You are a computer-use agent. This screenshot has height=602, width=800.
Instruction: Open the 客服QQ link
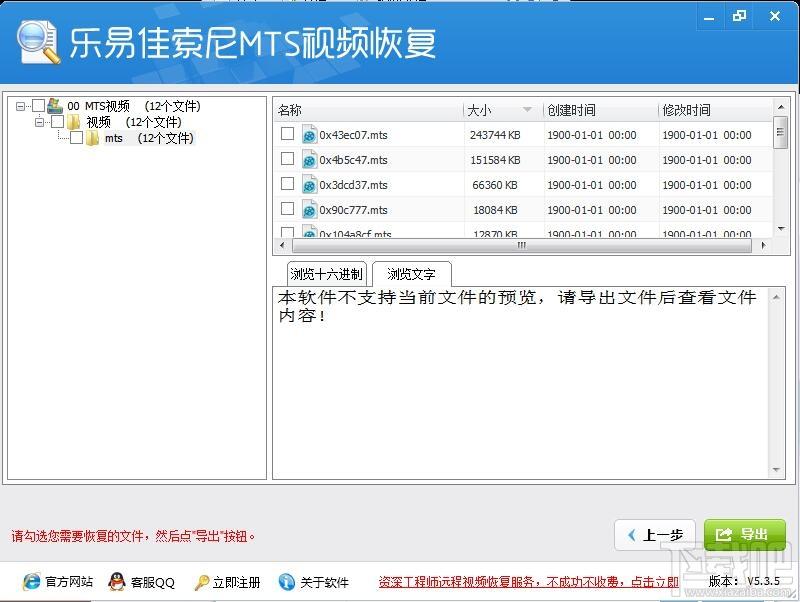[x=153, y=582]
